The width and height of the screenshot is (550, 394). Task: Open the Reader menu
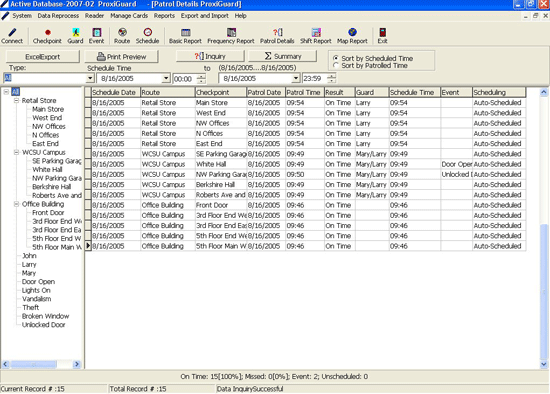click(94, 16)
